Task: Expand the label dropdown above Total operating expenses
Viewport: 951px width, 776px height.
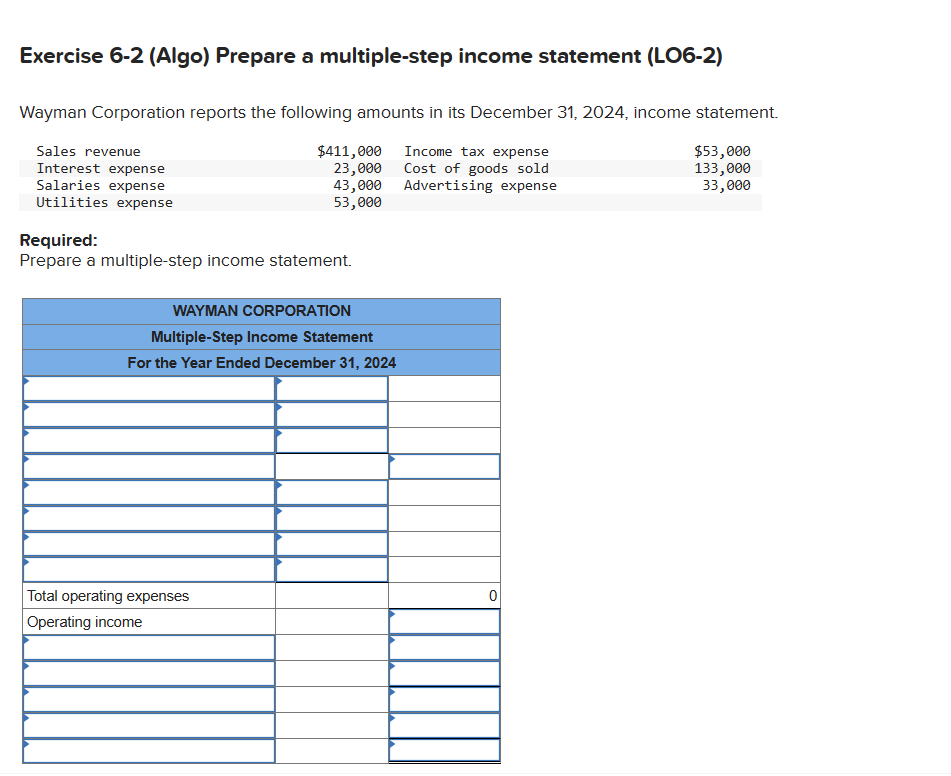Action: pyautogui.click(x=148, y=569)
